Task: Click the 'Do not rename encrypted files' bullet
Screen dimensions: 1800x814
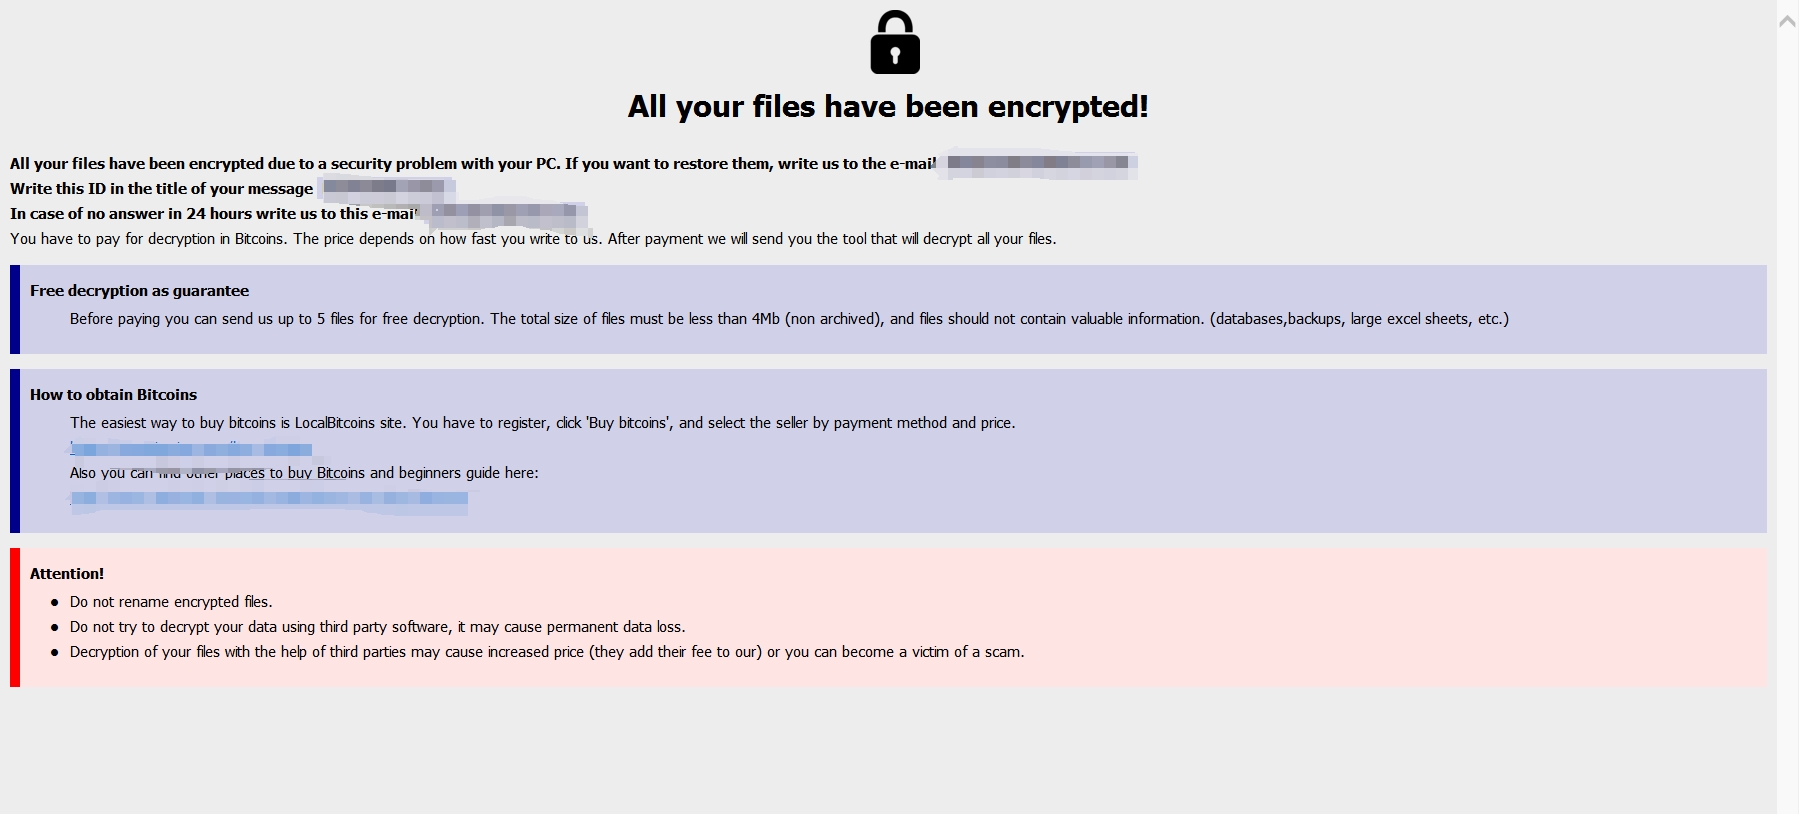Action: click(x=171, y=602)
